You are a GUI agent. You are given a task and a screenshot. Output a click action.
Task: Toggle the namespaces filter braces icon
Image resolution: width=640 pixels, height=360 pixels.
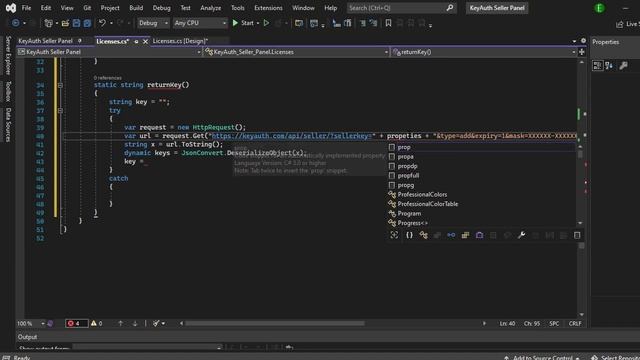[x=409, y=235]
